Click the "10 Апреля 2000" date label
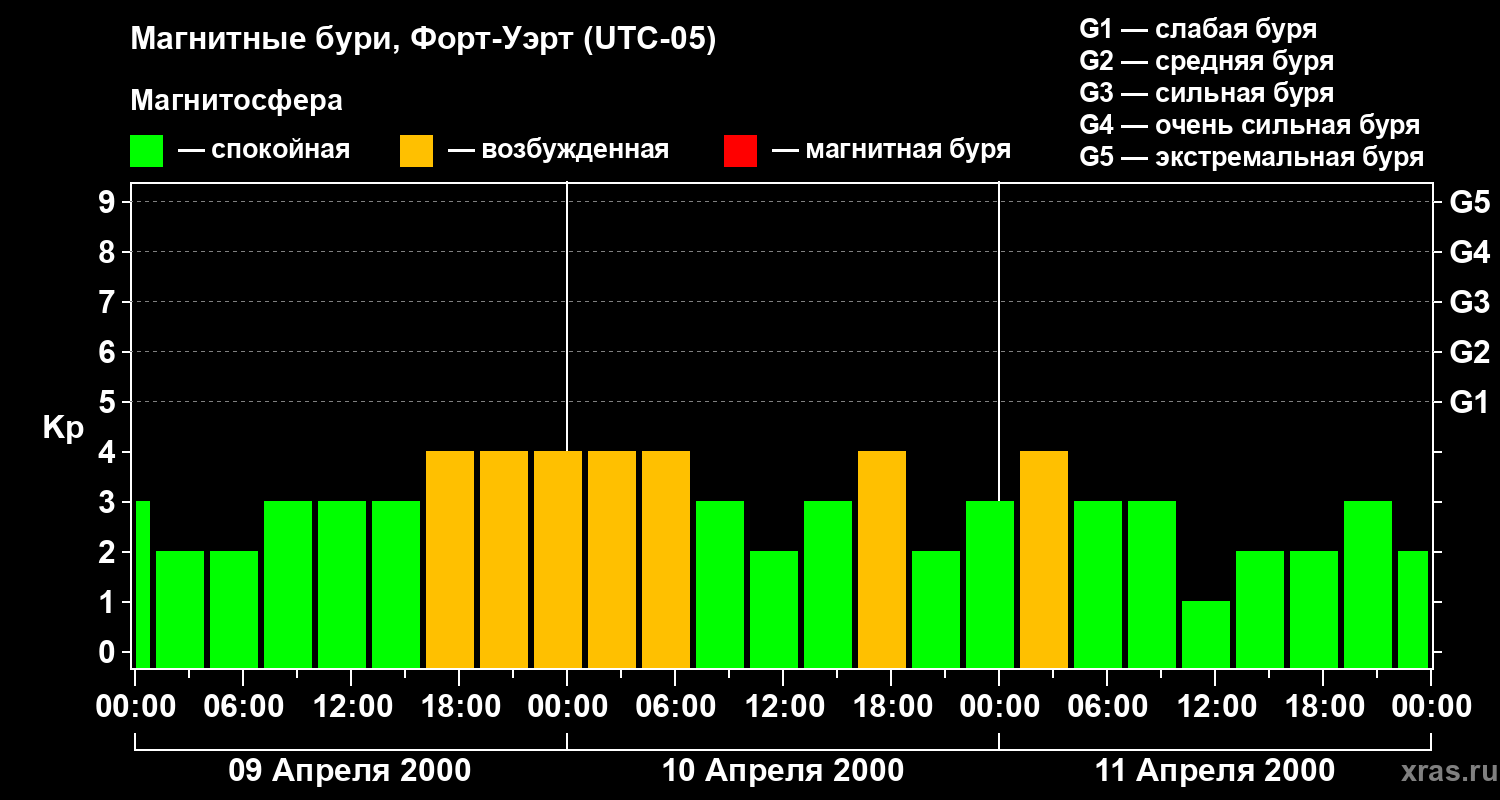1500x800 pixels. point(783,771)
